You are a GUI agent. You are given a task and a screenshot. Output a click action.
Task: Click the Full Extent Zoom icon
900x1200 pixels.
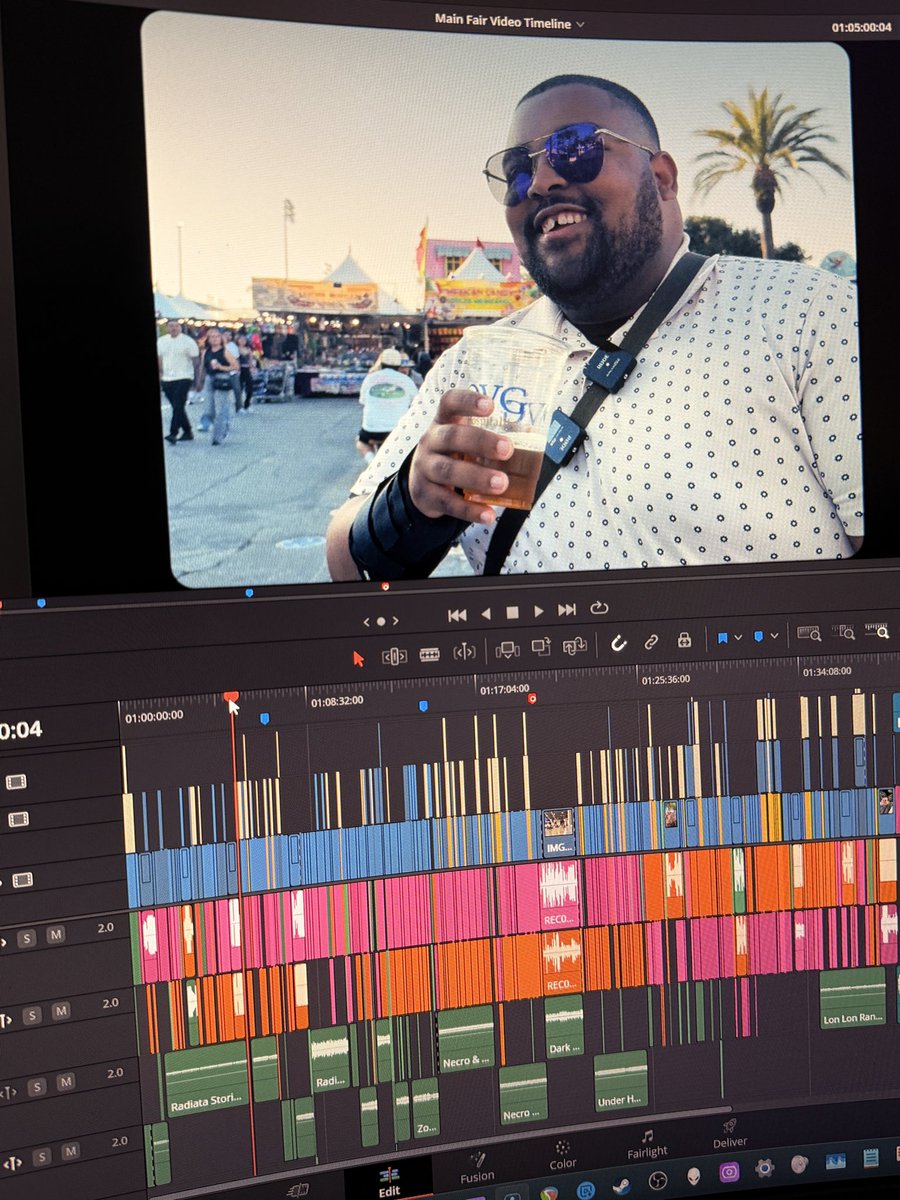809,633
